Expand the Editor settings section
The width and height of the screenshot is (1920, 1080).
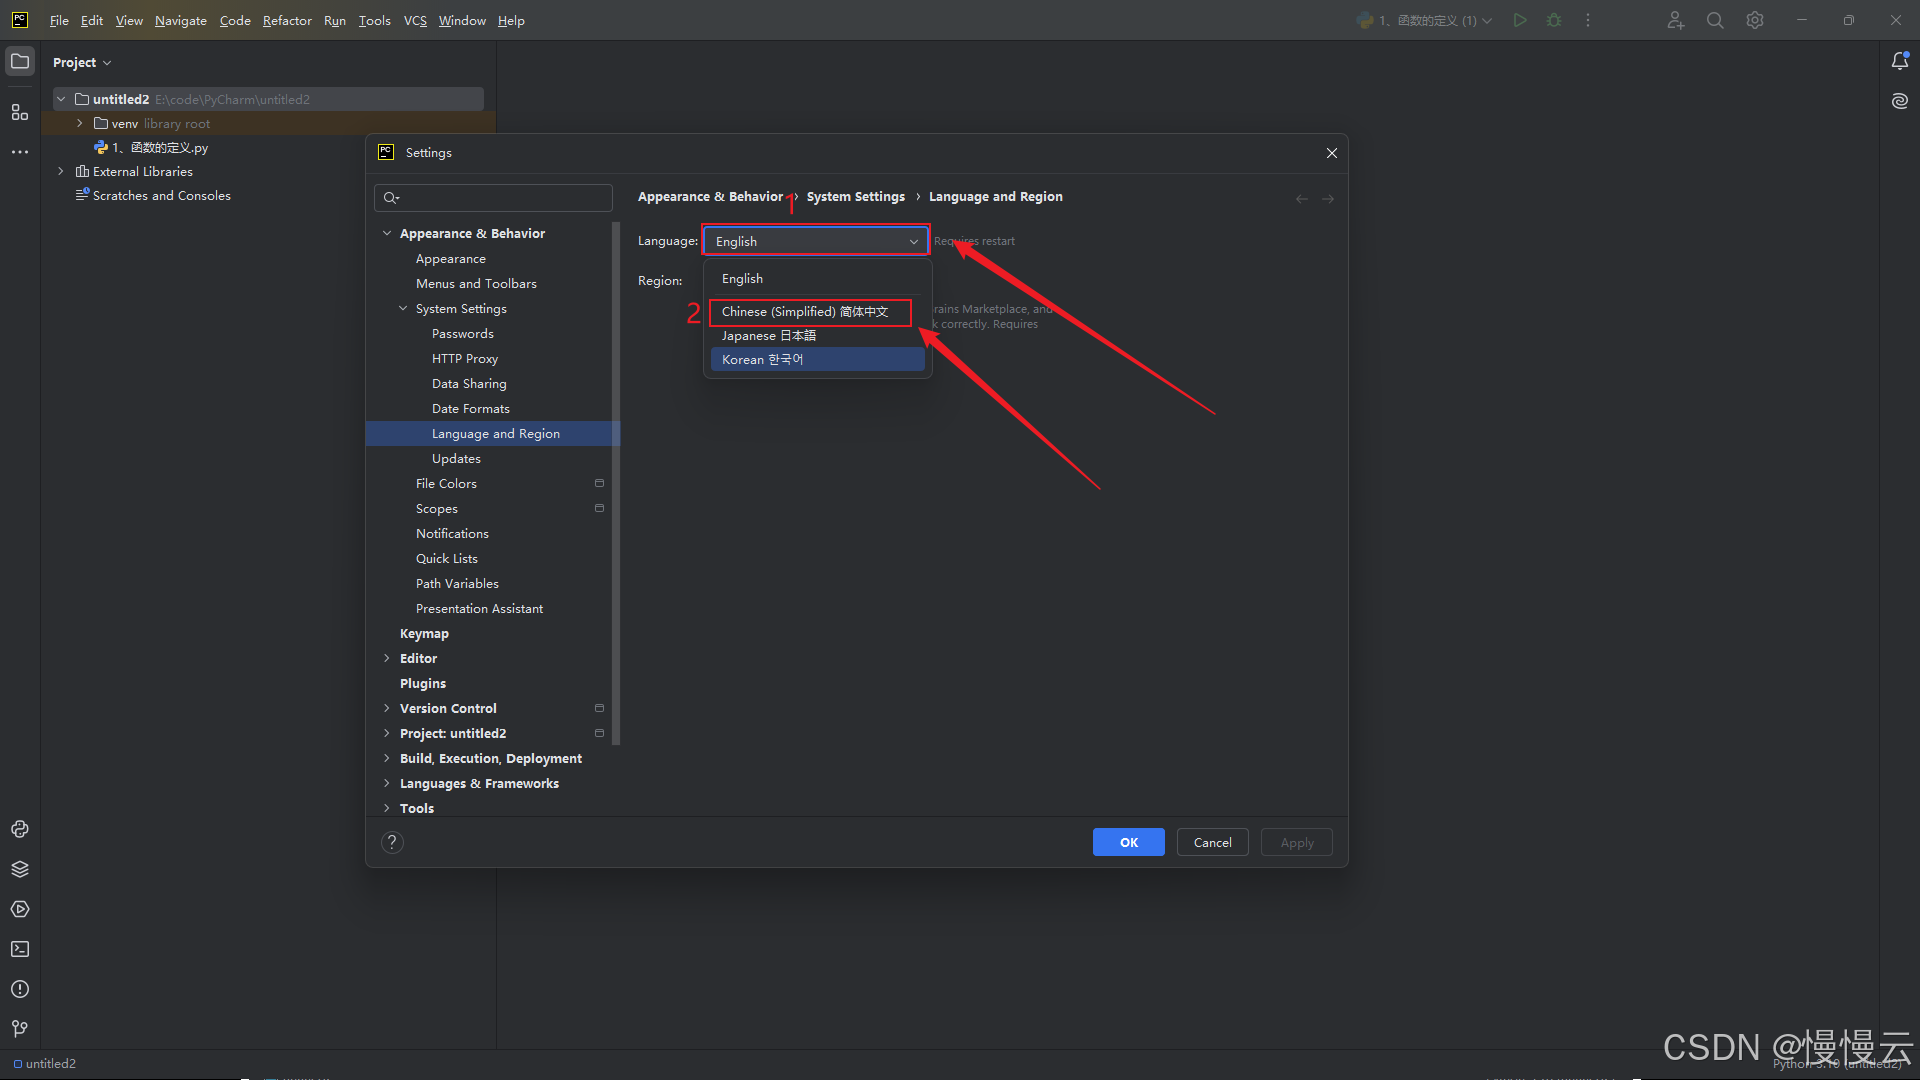point(387,658)
